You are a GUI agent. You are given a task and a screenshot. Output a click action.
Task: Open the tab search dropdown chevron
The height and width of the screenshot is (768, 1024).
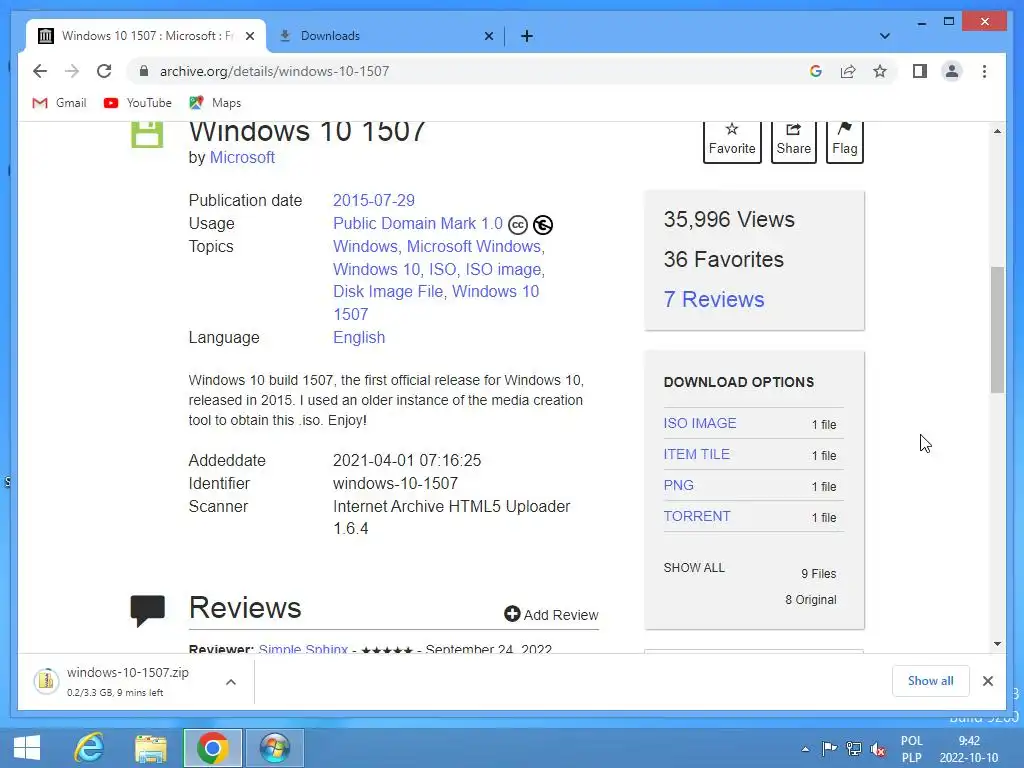(884, 36)
